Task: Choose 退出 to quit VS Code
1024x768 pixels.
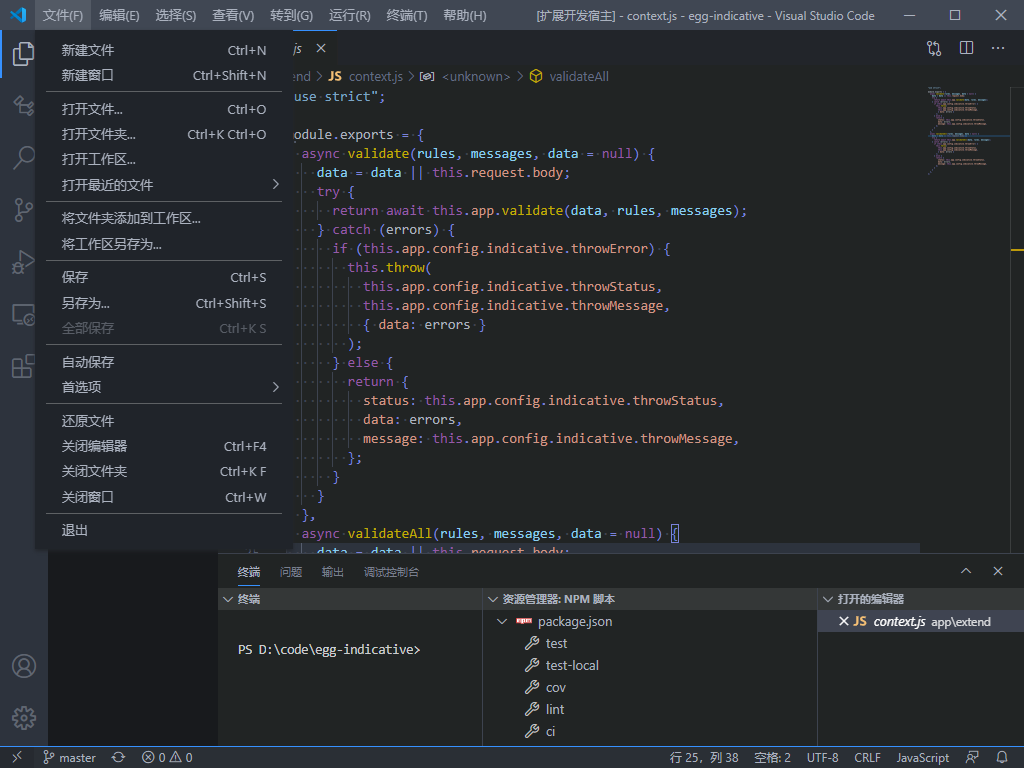Action: [x=164, y=530]
